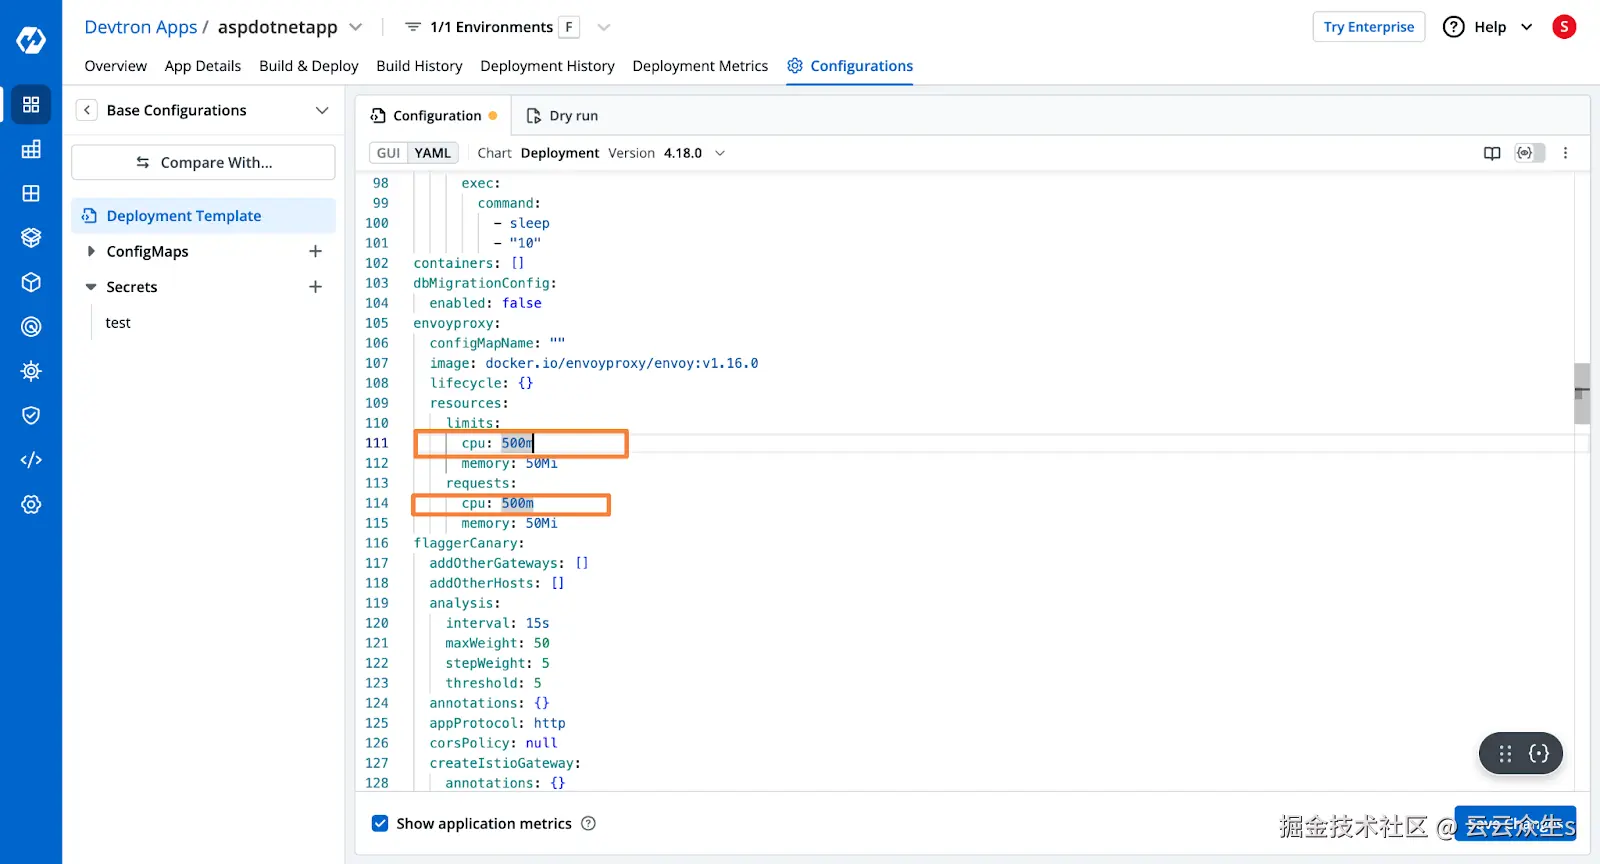Select Deployment Template in side list
Image resolution: width=1600 pixels, height=864 pixels.
(203, 216)
